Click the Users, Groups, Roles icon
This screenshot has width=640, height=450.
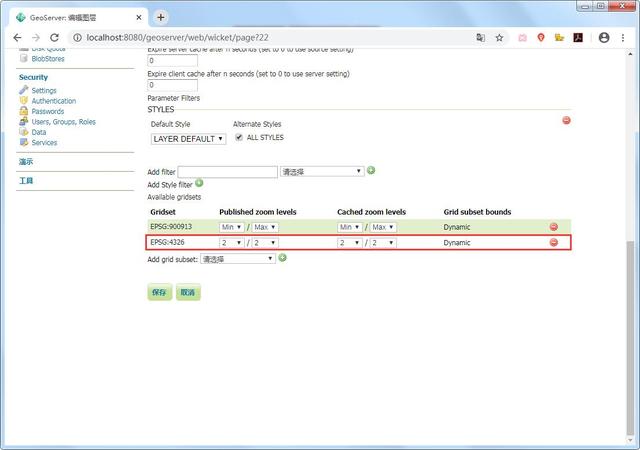pos(24,121)
